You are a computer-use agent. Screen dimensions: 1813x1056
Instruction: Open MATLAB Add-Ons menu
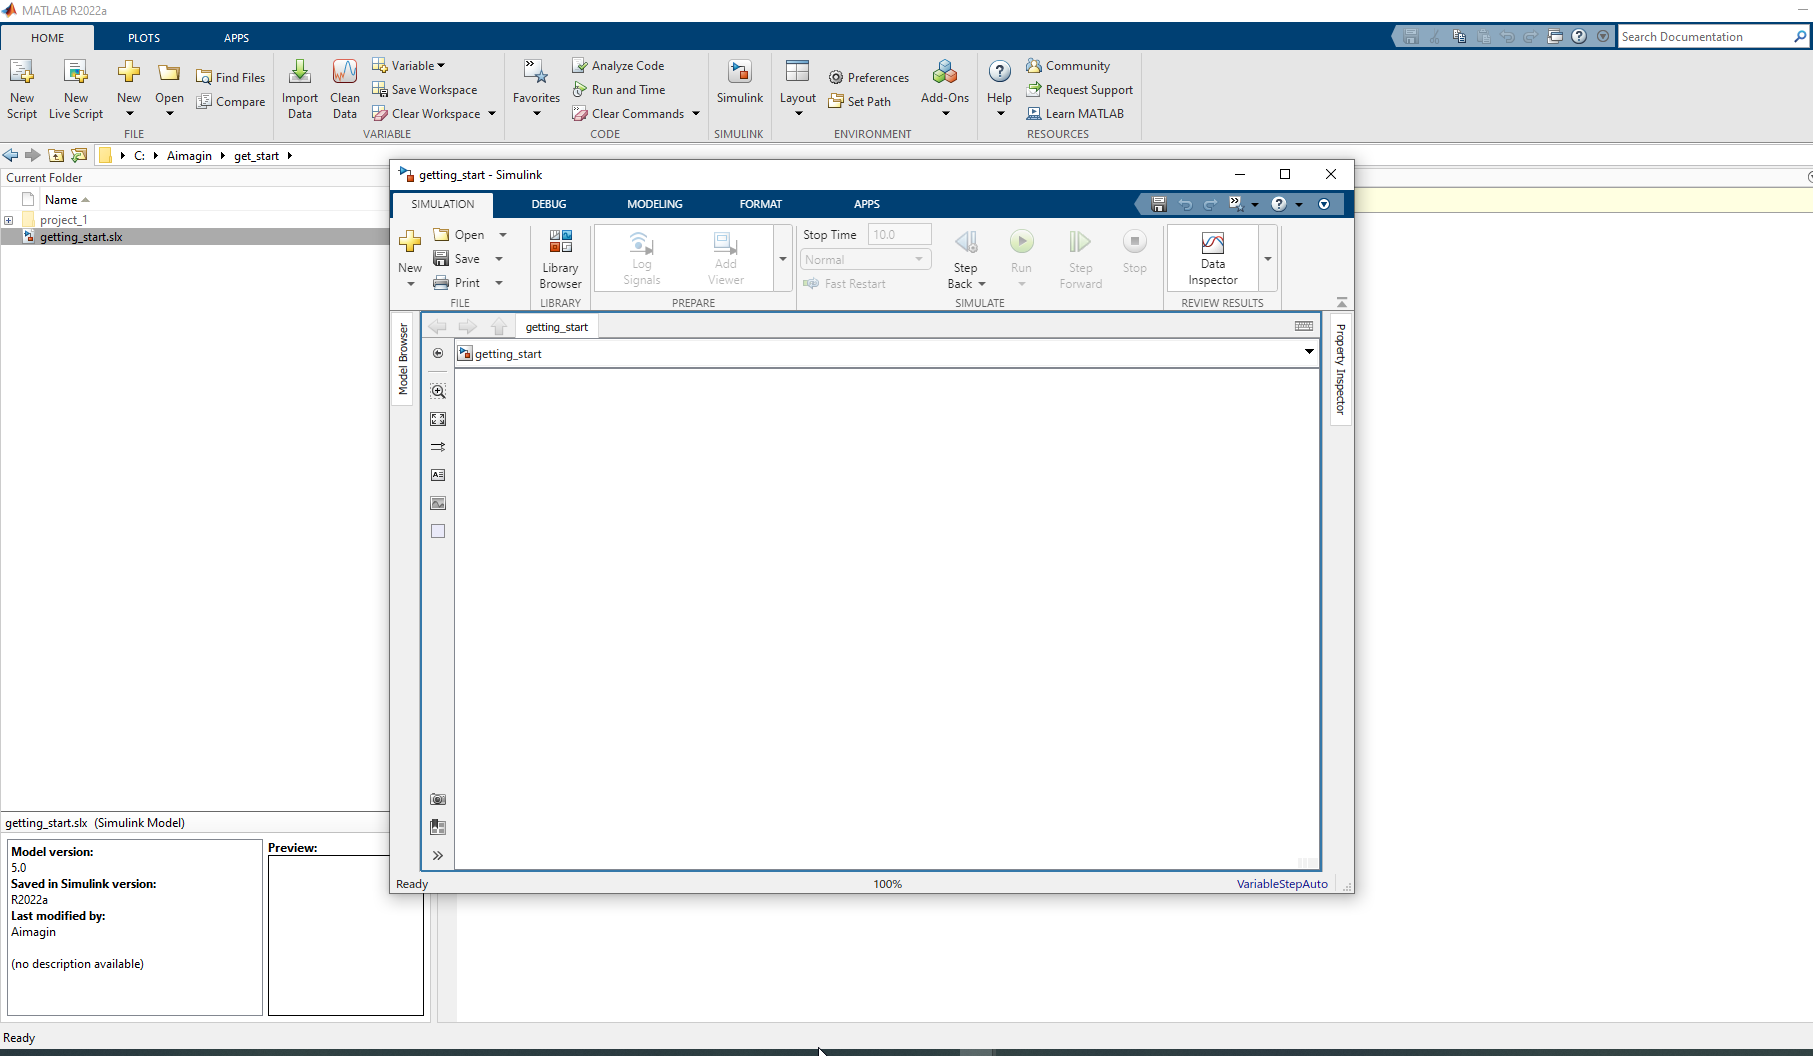945,88
